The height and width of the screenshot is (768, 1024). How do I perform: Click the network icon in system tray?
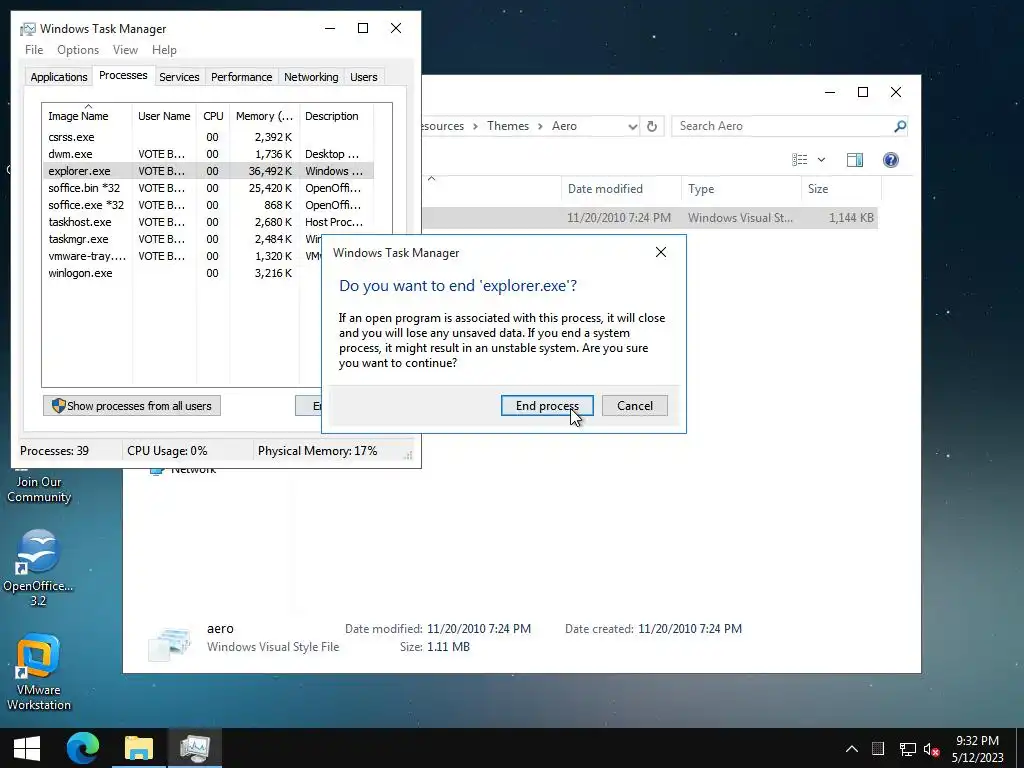907,749
